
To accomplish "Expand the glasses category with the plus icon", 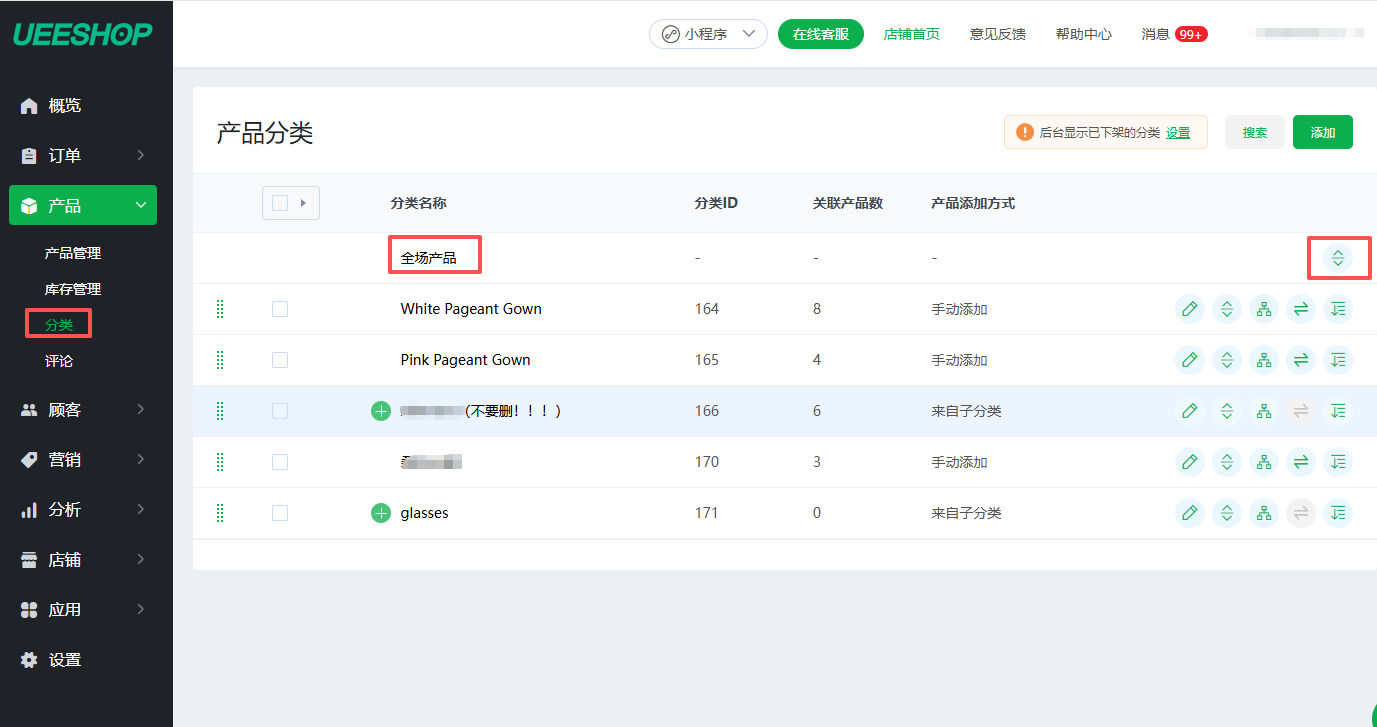I will pyautogui.click(x=381, y=513).
